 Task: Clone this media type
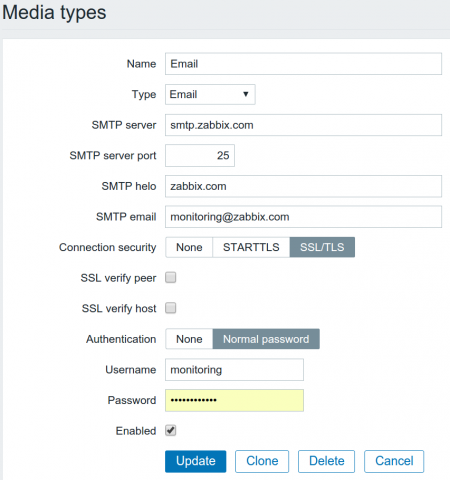point(262,461)
